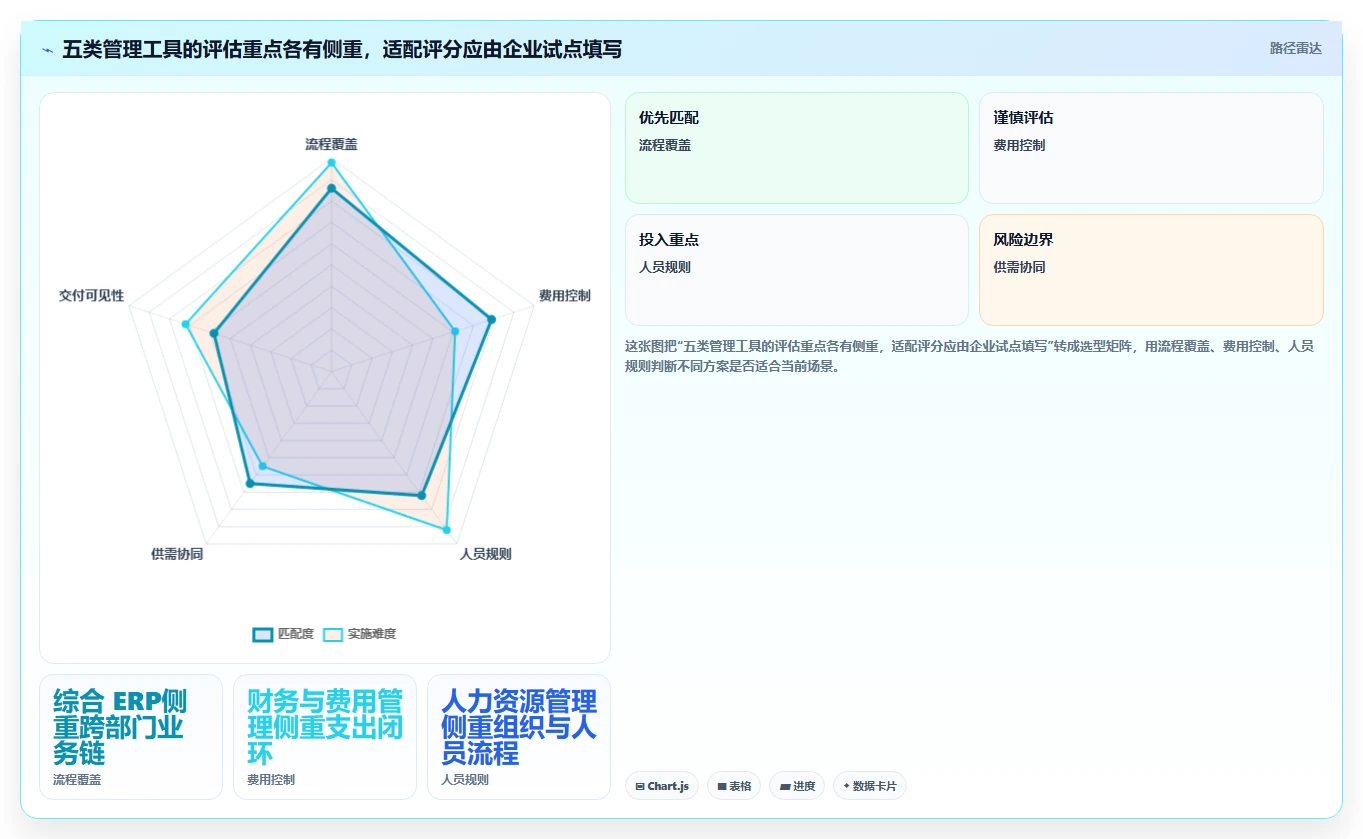Image resolution: width=1363 pixels, height=839 pixels.
Task: Click the 表格 tag chip
Action: pos(734,786)
